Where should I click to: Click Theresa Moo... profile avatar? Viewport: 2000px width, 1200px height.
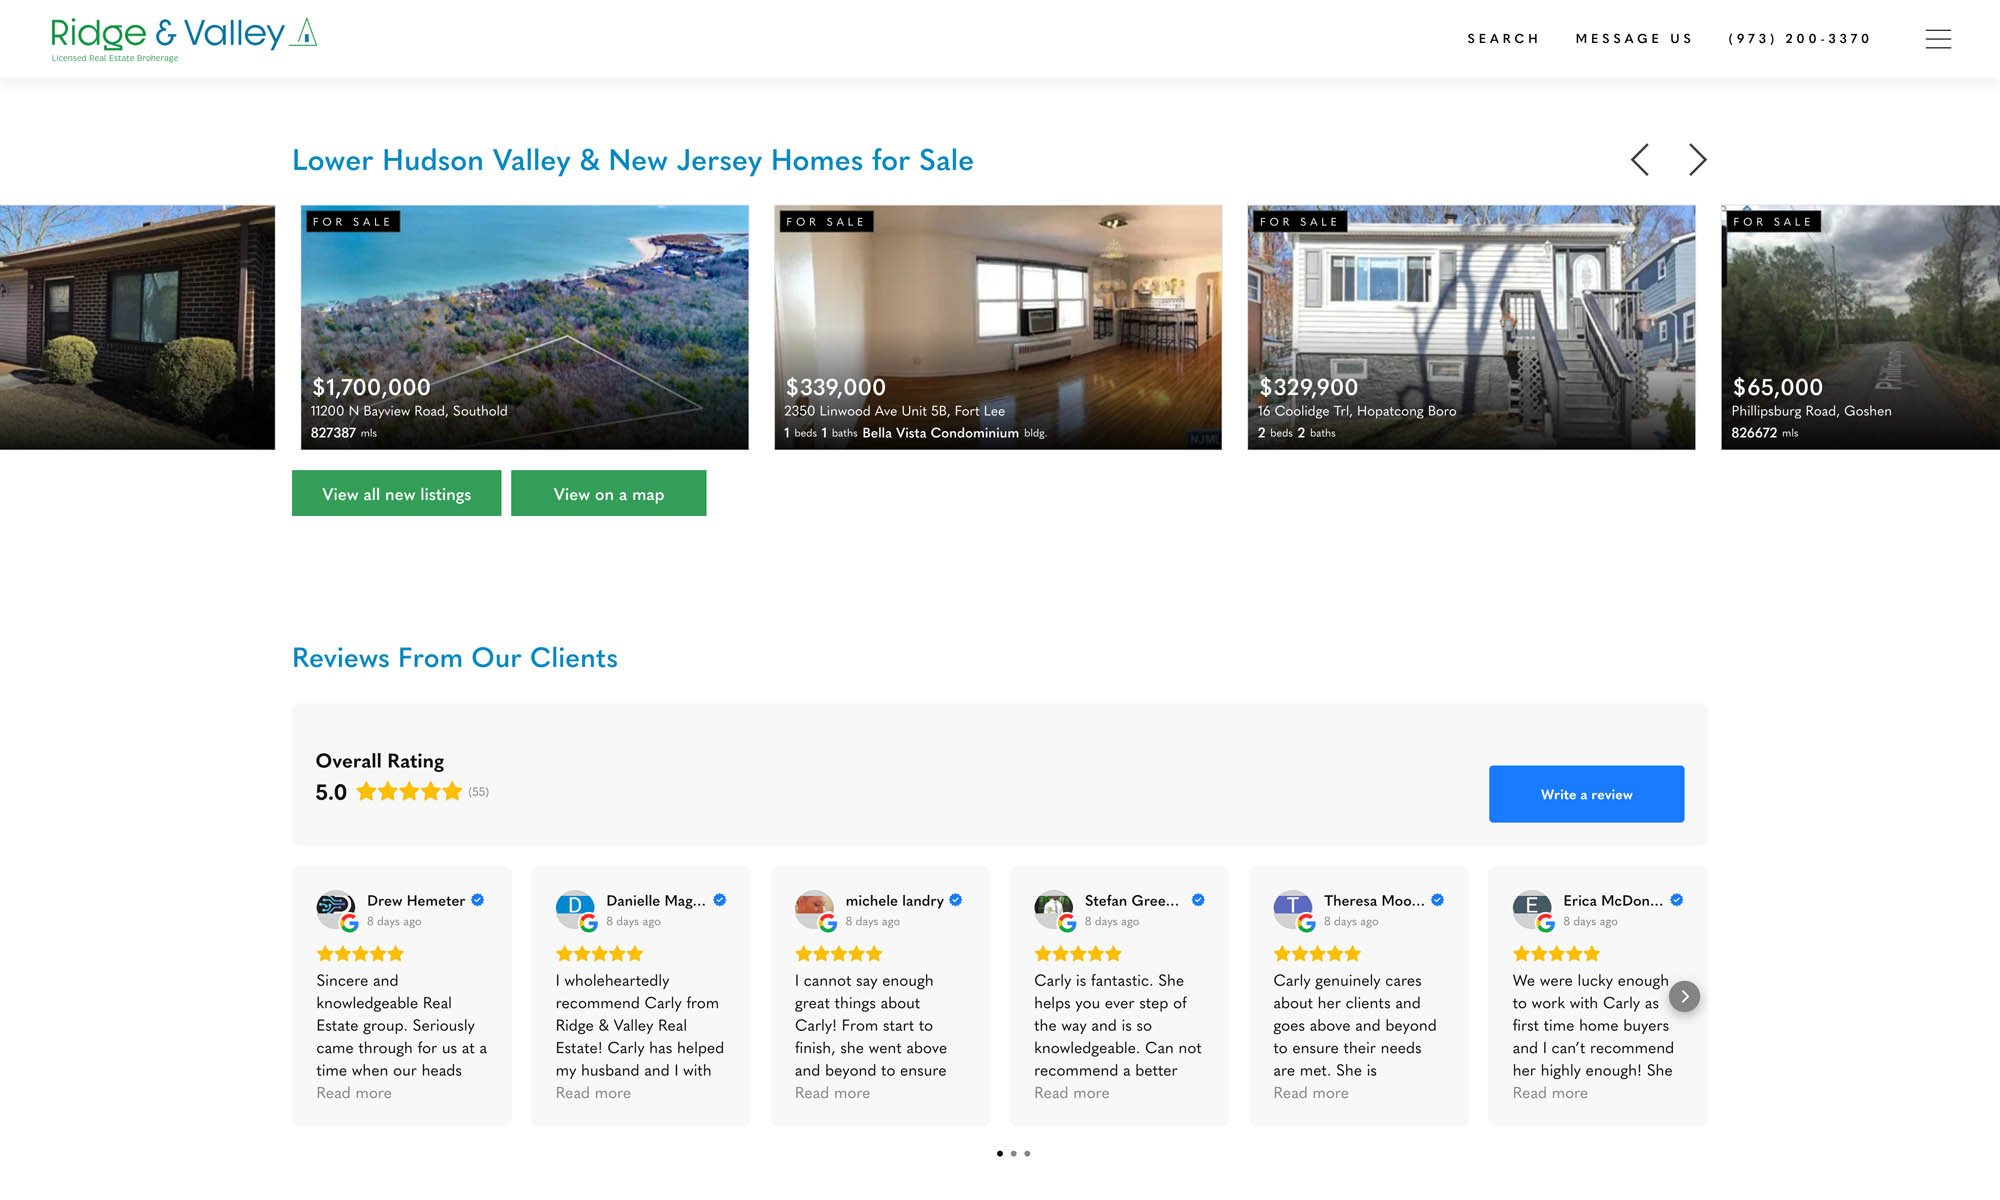[1292, 909]
